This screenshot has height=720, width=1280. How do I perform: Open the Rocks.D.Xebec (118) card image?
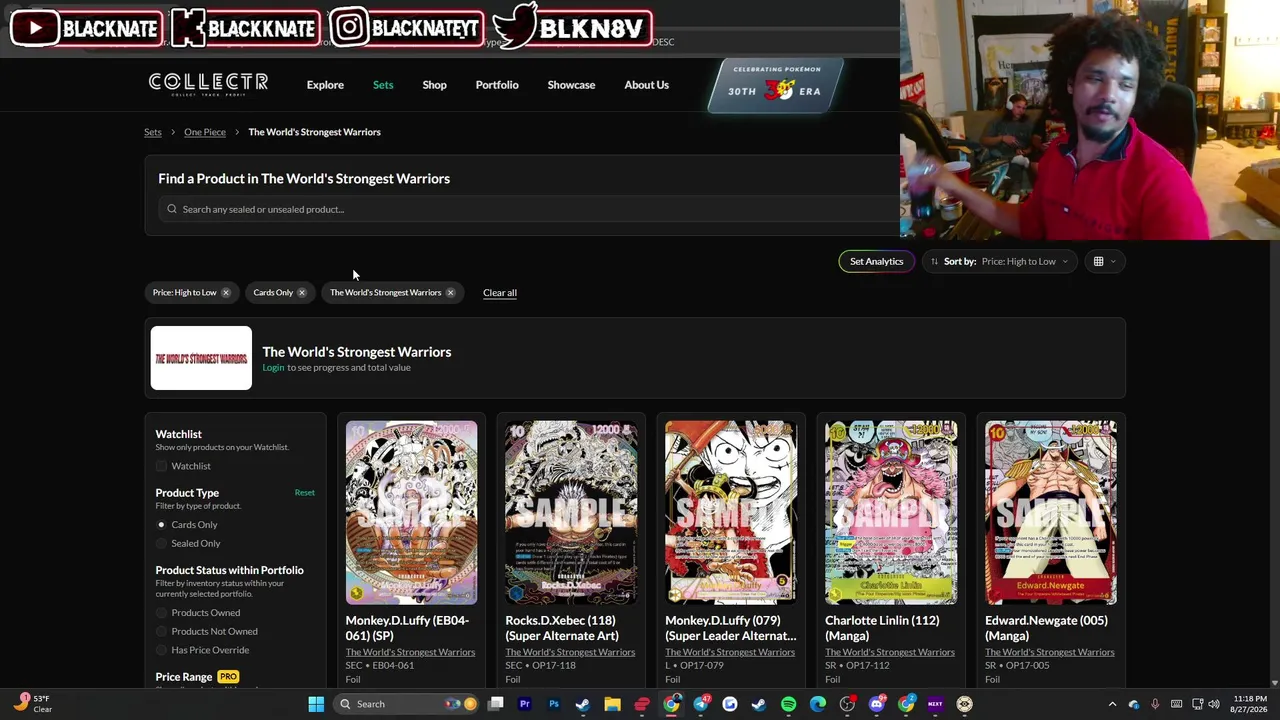571,512
